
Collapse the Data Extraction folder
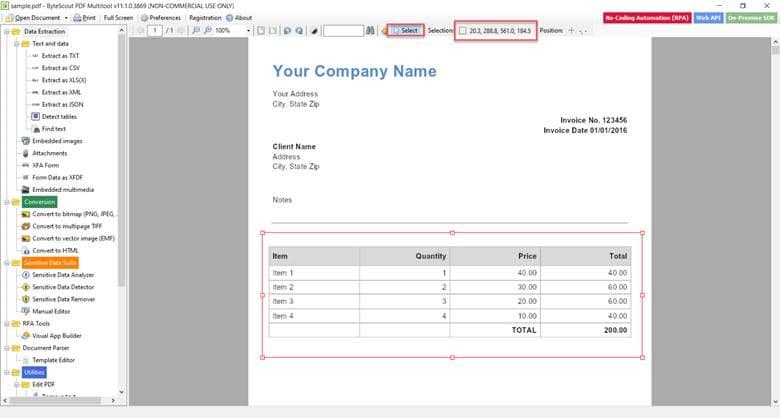tap(5, 31)
